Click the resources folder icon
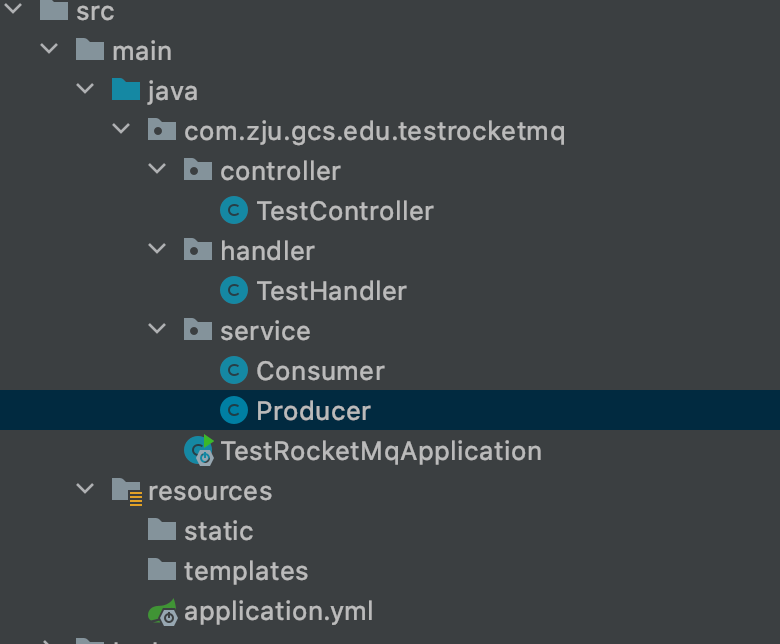The width and height of the screenshot is (780, 644). [x=126, y=491]
